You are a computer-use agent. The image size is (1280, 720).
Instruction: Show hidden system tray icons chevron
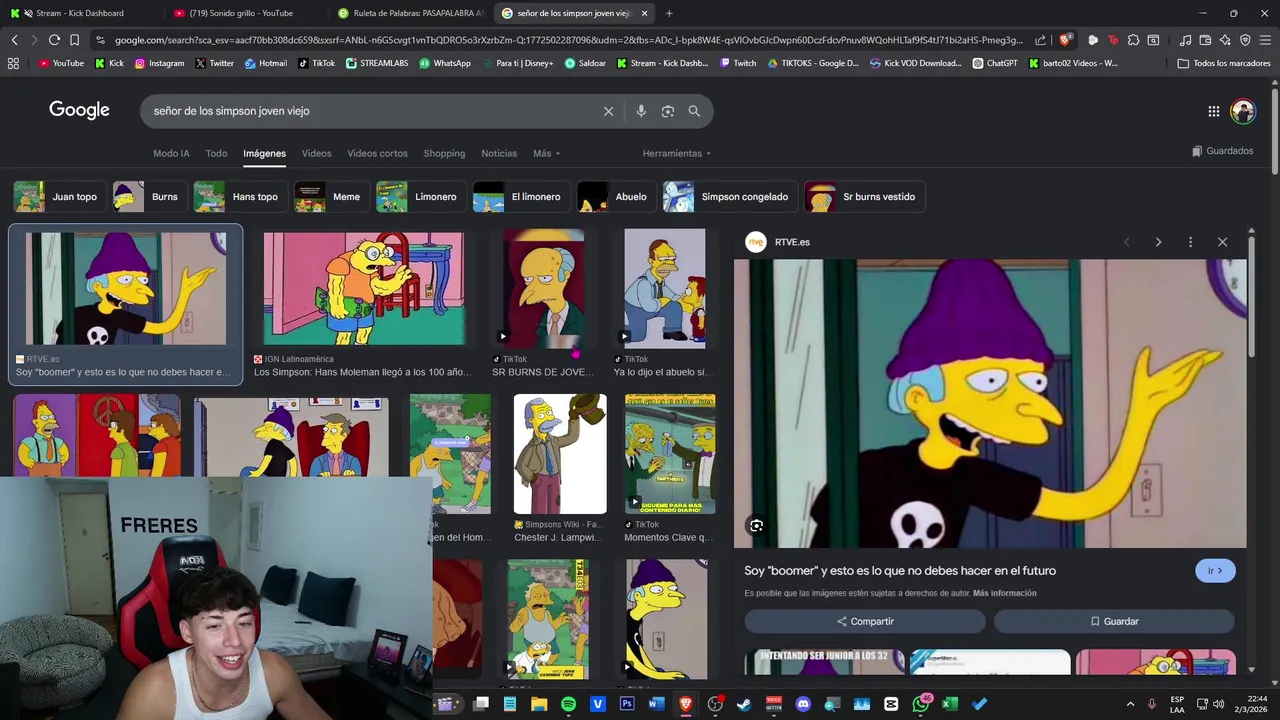point(1131,704)
